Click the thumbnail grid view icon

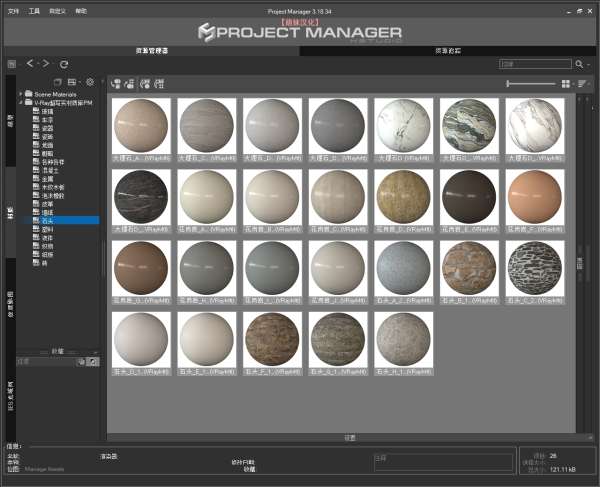pyautogui.click(x=566, y=84)
